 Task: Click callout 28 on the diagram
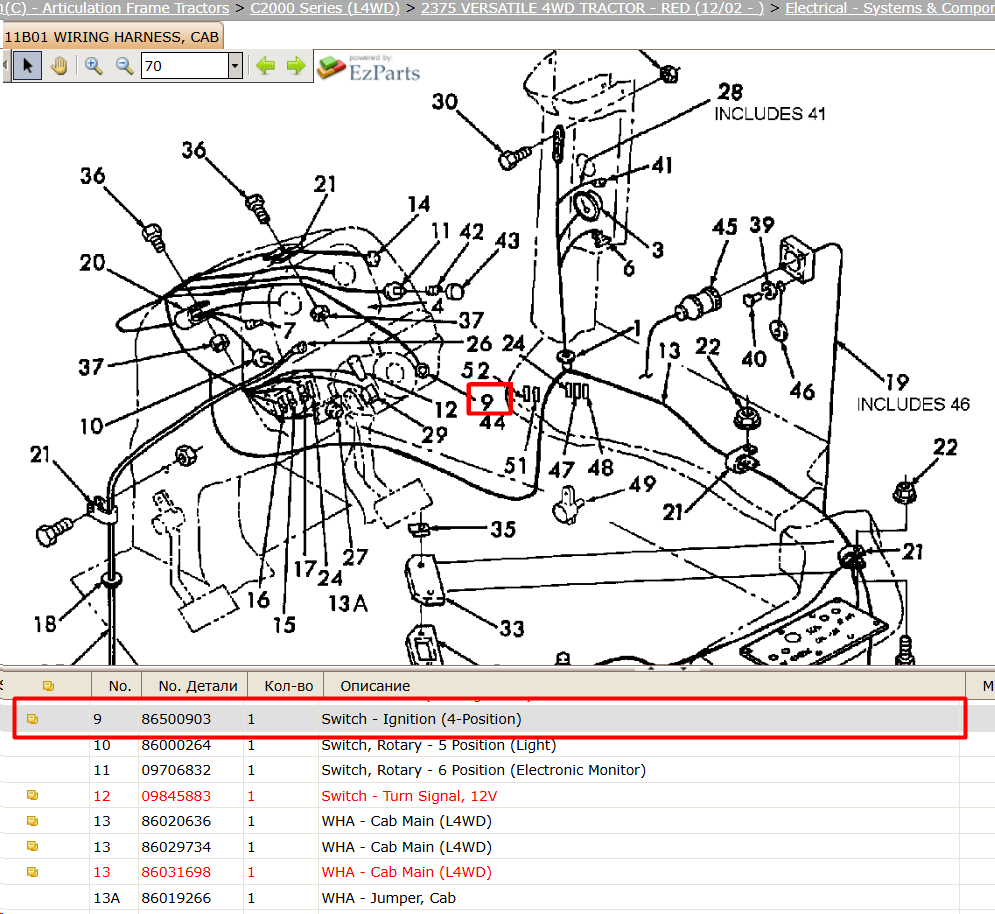coord(730,92)
